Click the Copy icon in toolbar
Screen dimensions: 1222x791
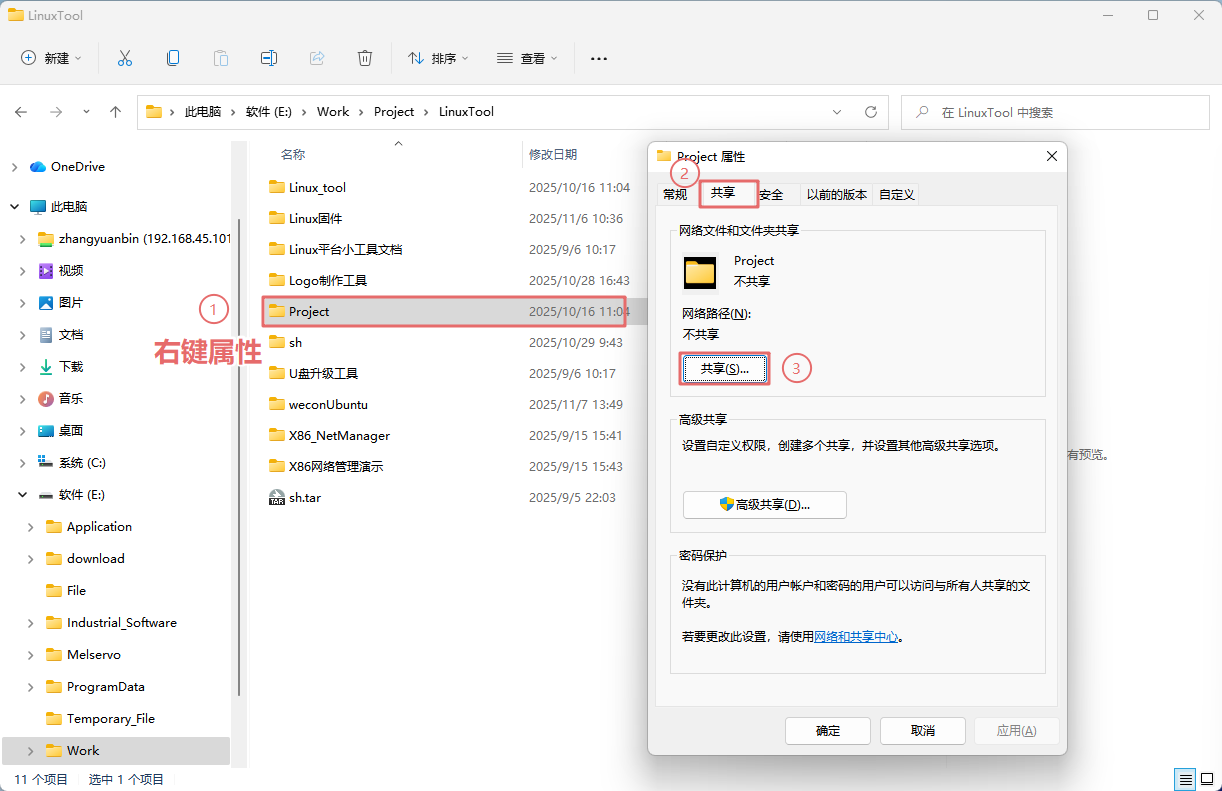click(173, 58)
